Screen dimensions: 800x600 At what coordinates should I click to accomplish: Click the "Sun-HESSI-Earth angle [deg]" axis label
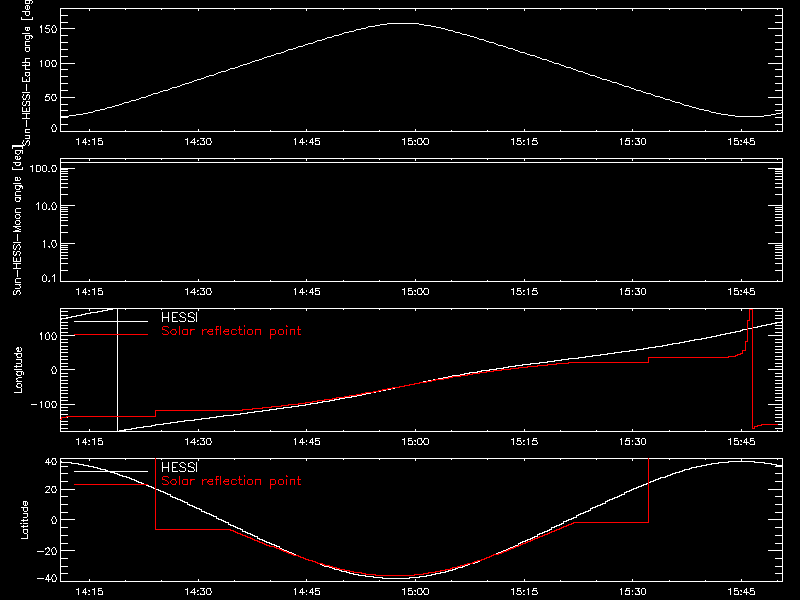(x=27, y=72)
